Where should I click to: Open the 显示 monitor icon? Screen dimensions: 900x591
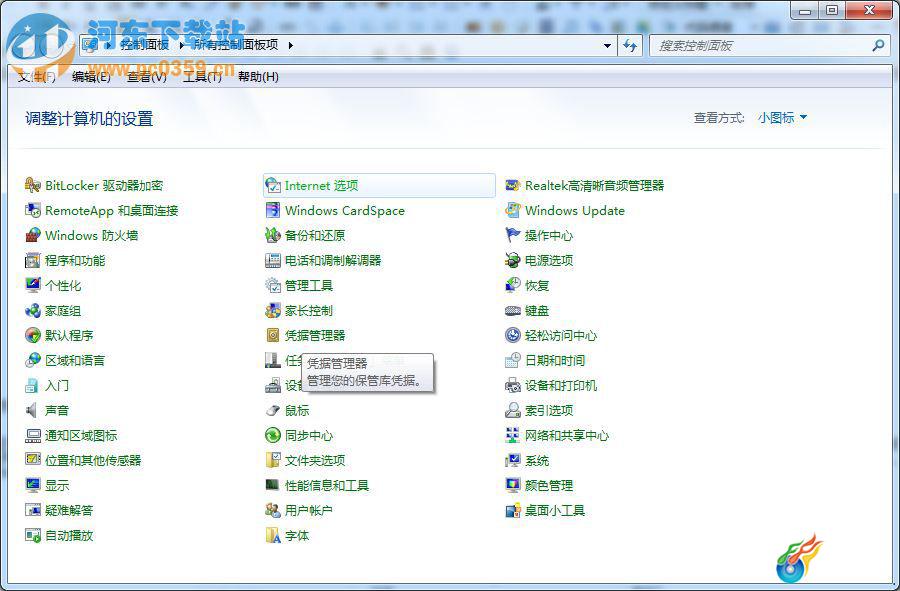click(33, 485)
